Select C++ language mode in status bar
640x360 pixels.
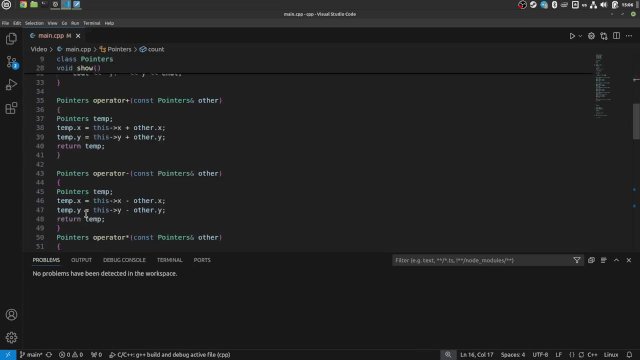(x=592, y=355)
